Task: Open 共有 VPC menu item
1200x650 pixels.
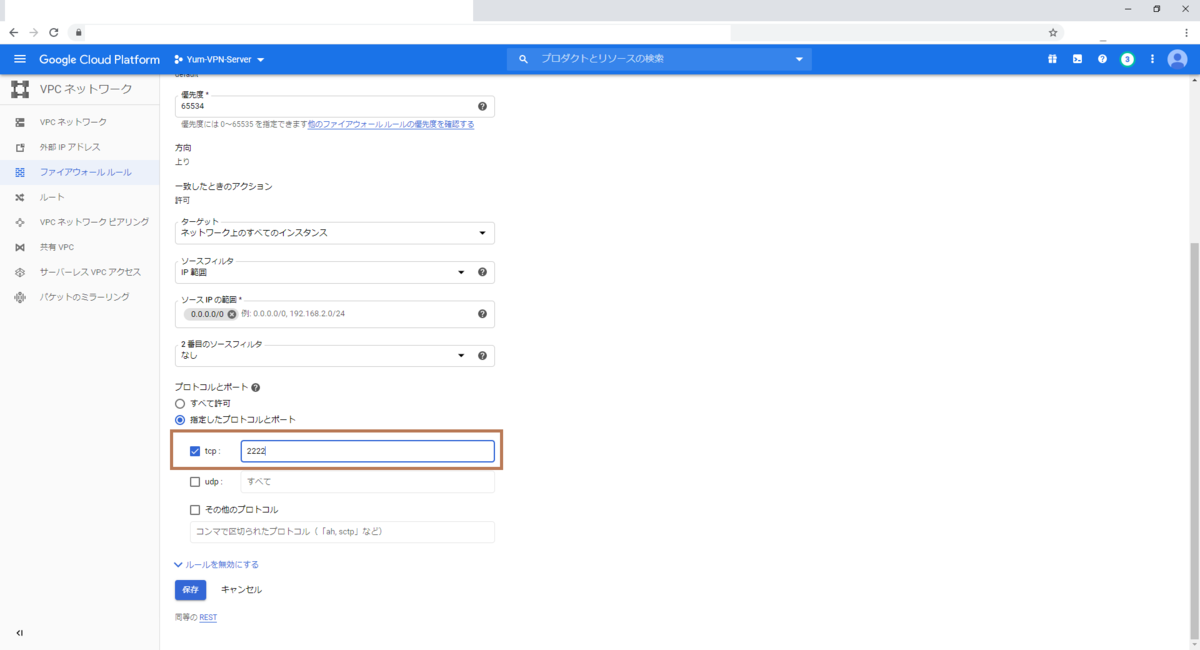Action: point(57,247)
